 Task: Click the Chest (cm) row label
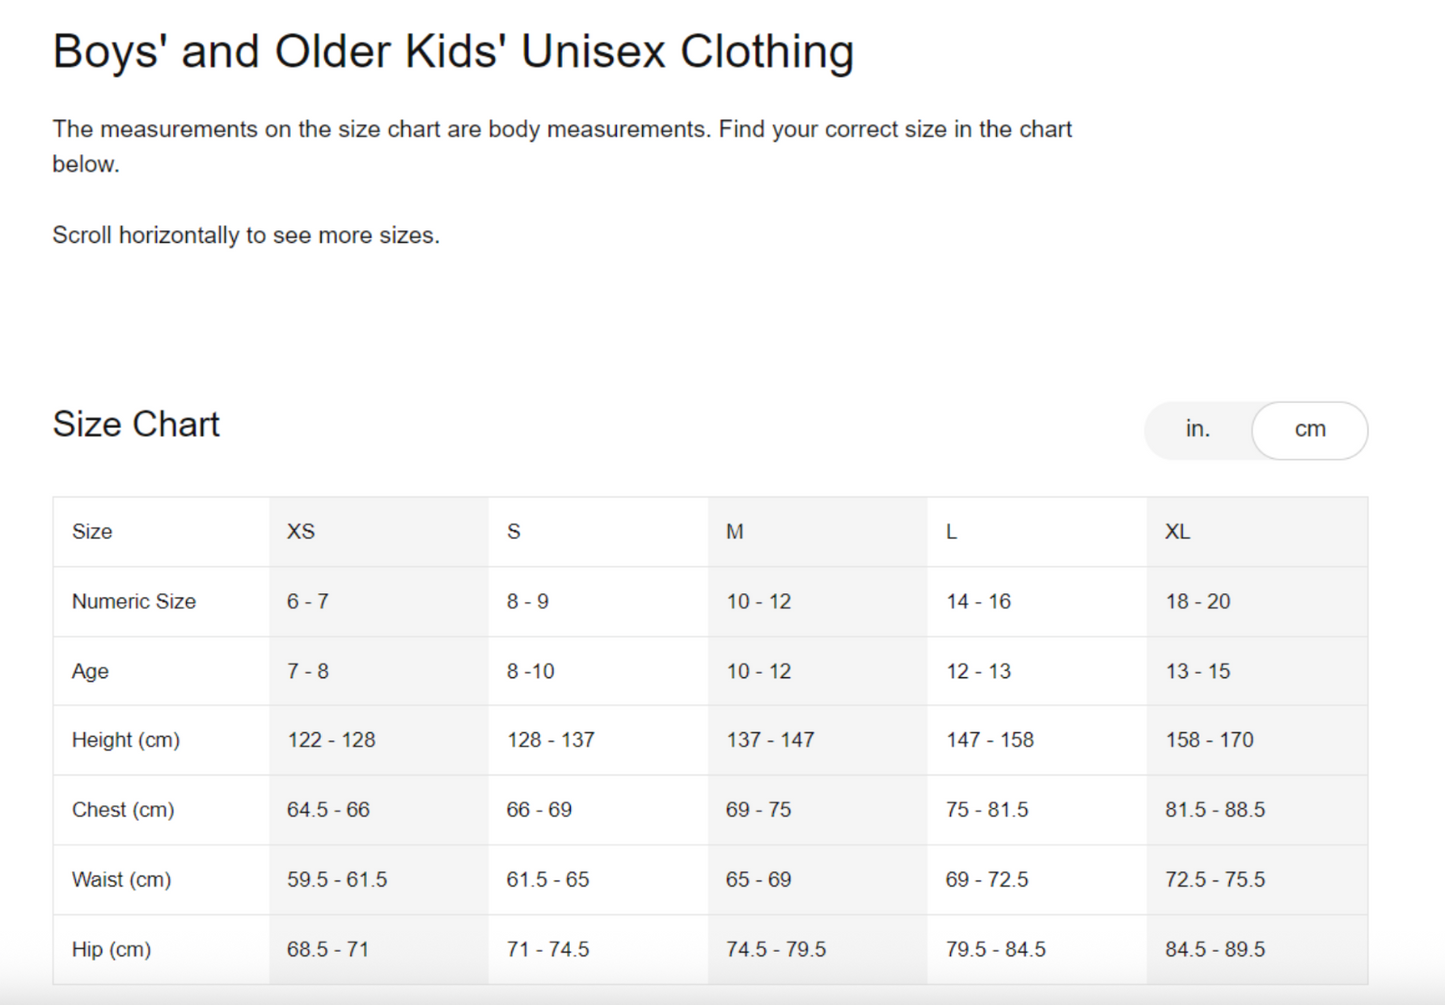123,810
